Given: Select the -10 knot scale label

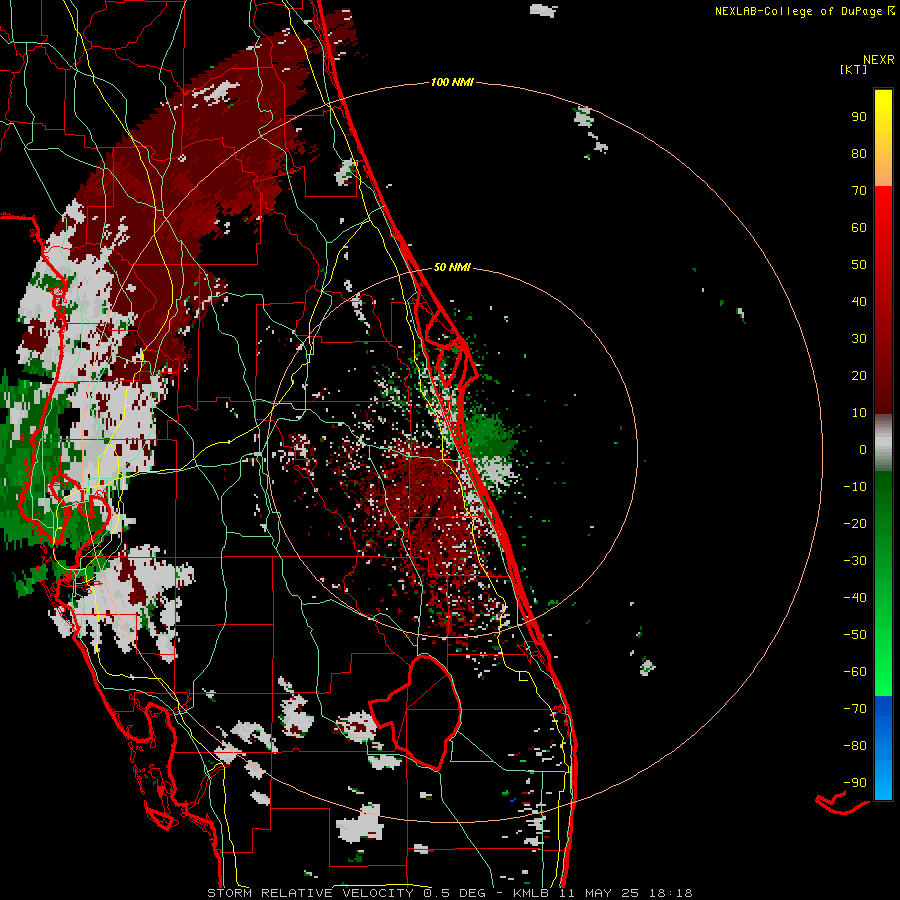Looking at the screenshot, I should (x=855, y=487).
